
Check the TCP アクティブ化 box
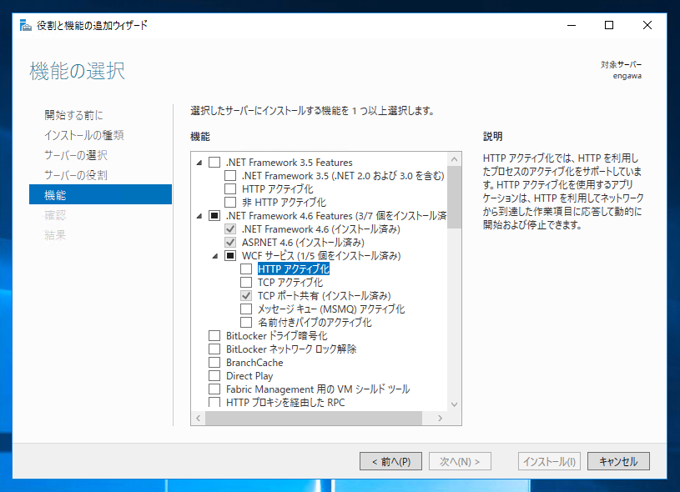(246, 282)
